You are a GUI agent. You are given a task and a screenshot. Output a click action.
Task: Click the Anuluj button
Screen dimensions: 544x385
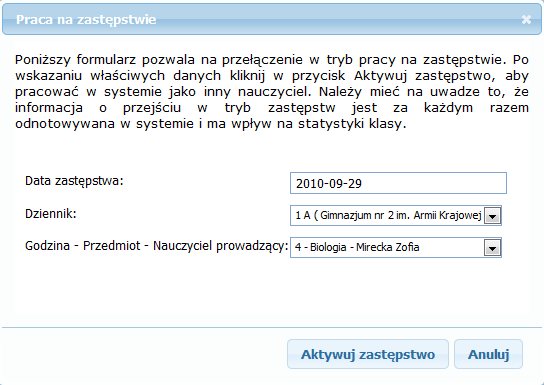click(488, 354)
